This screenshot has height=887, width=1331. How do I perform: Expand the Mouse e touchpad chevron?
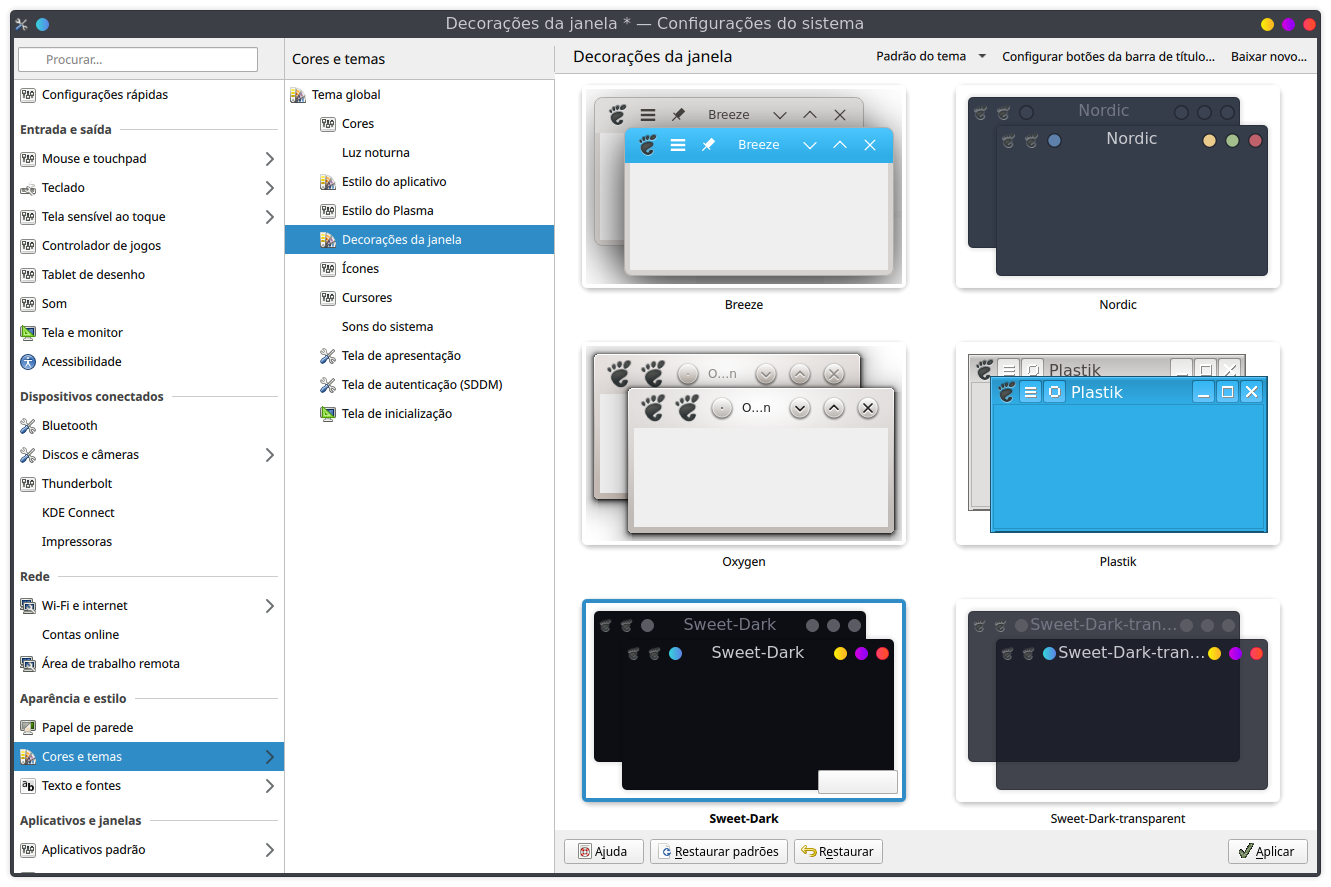(270, 159)
